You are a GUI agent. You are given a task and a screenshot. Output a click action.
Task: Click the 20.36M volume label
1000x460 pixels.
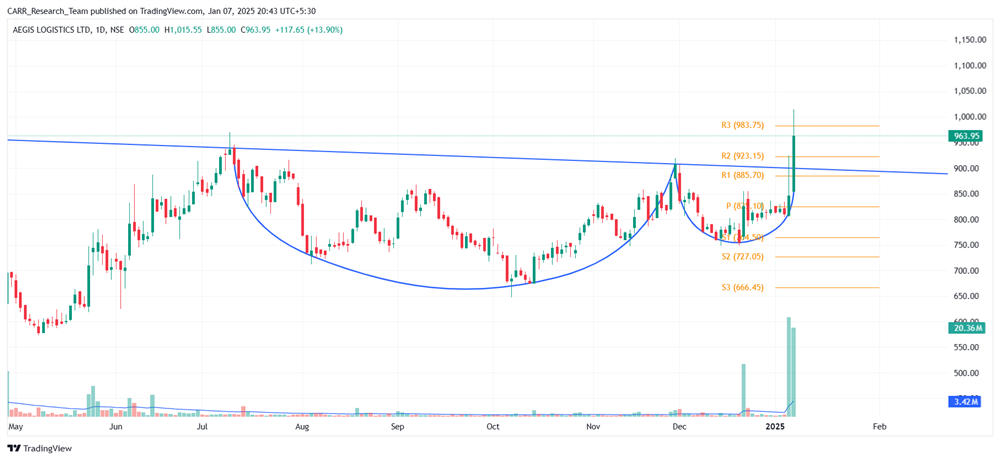tap(967, 329)
